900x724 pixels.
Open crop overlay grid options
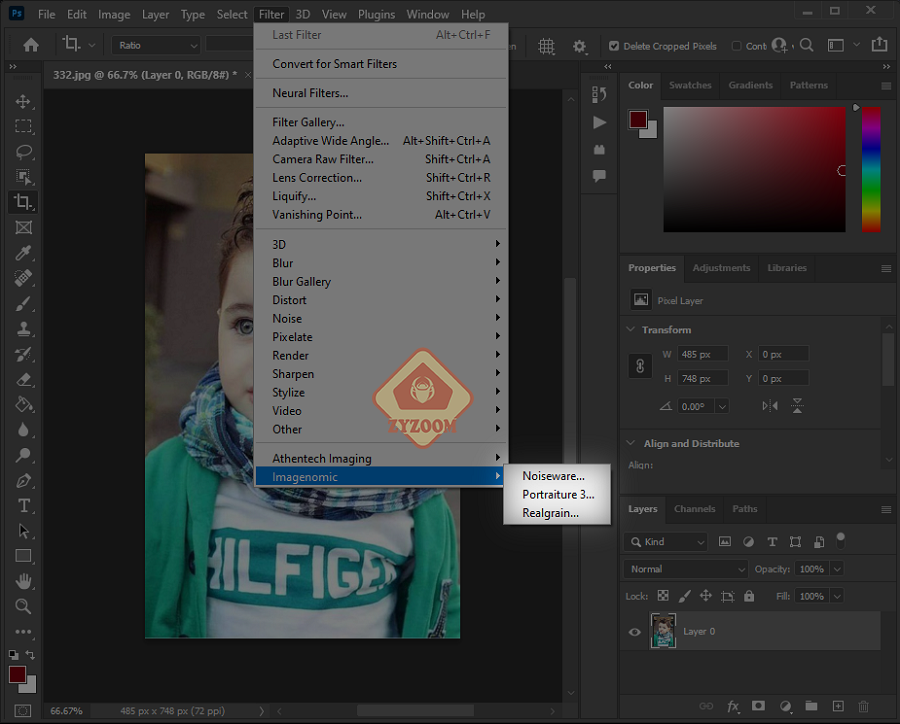(x=546, y=46)
